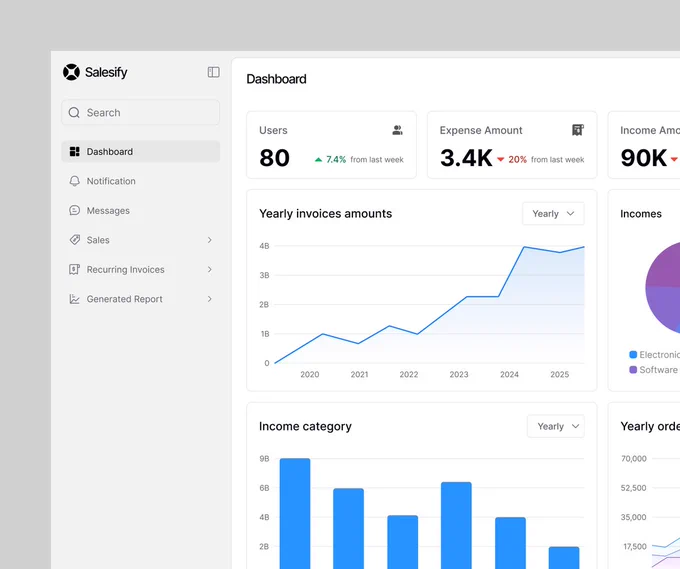Click the Software purple legend swatch
The width and height of the screenshot is (680, 569).
[633, 370]
